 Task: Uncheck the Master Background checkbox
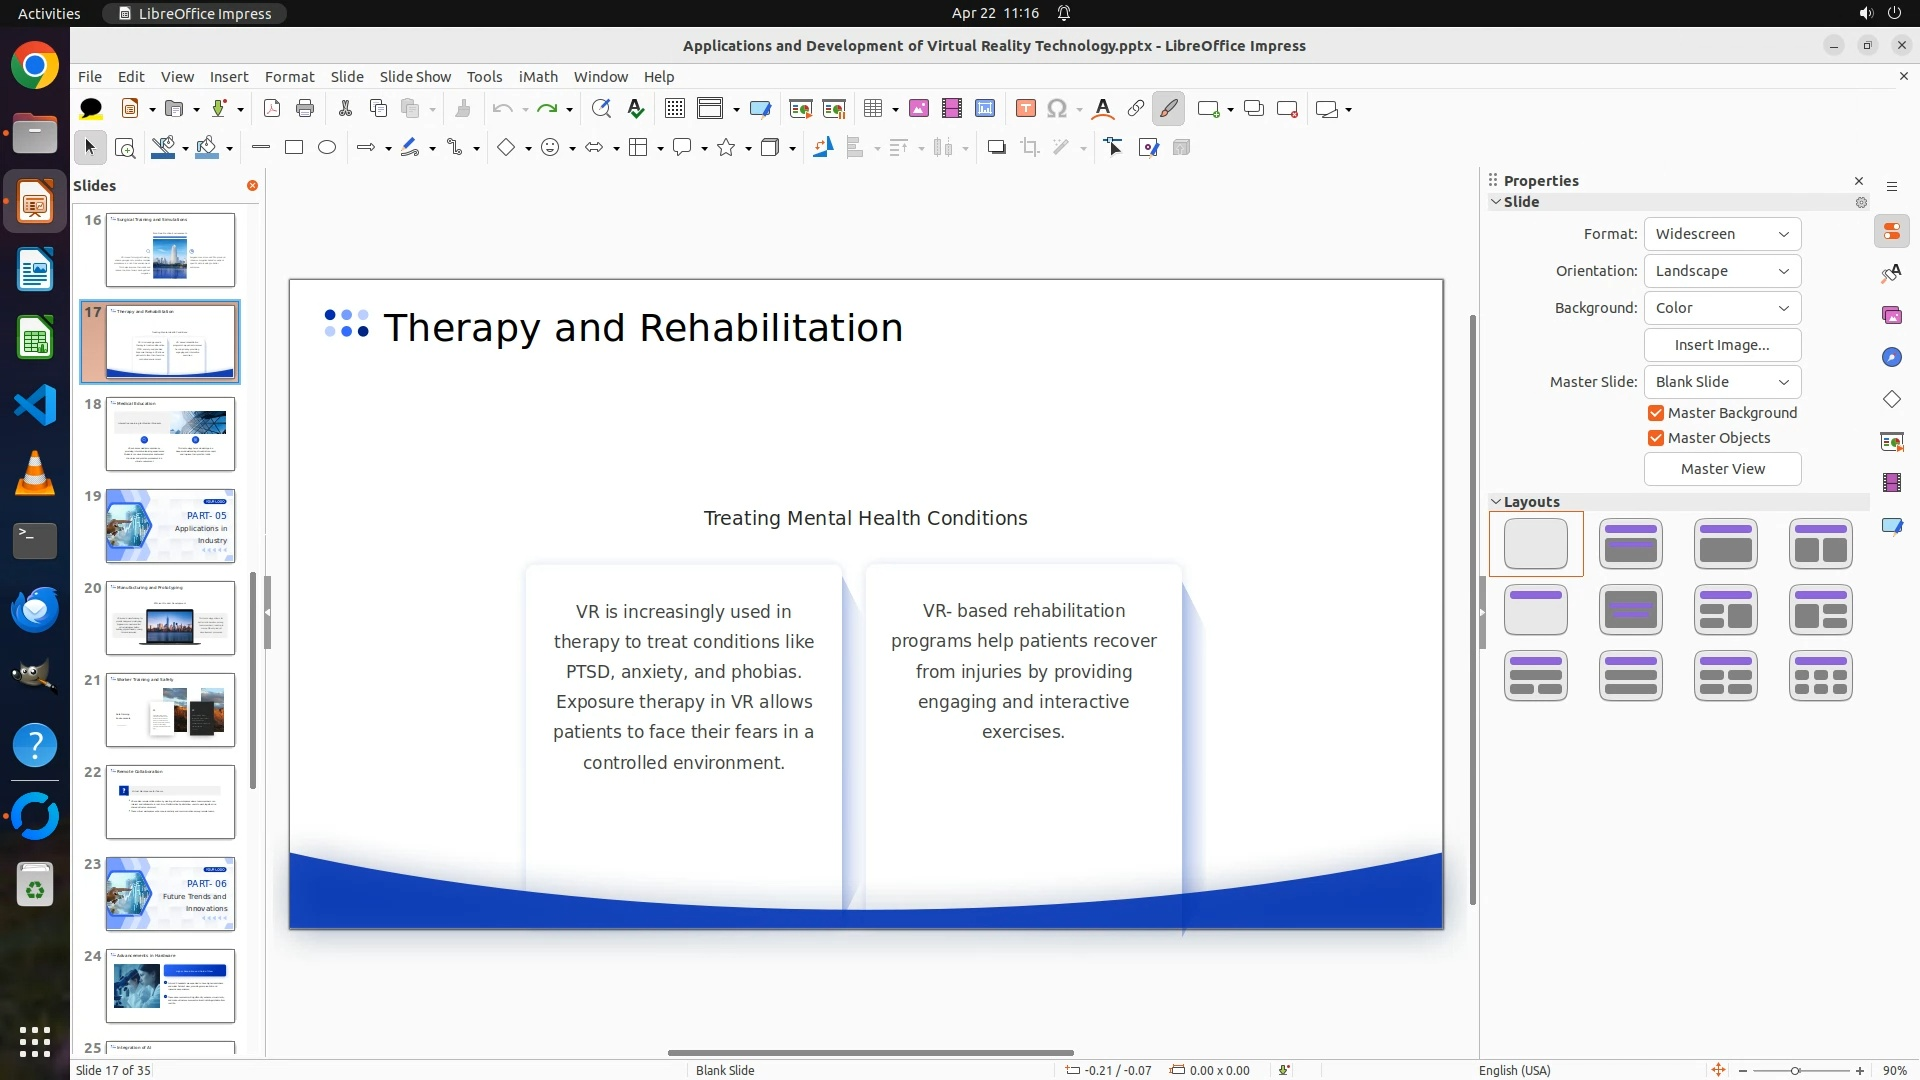pos(1656,413)
